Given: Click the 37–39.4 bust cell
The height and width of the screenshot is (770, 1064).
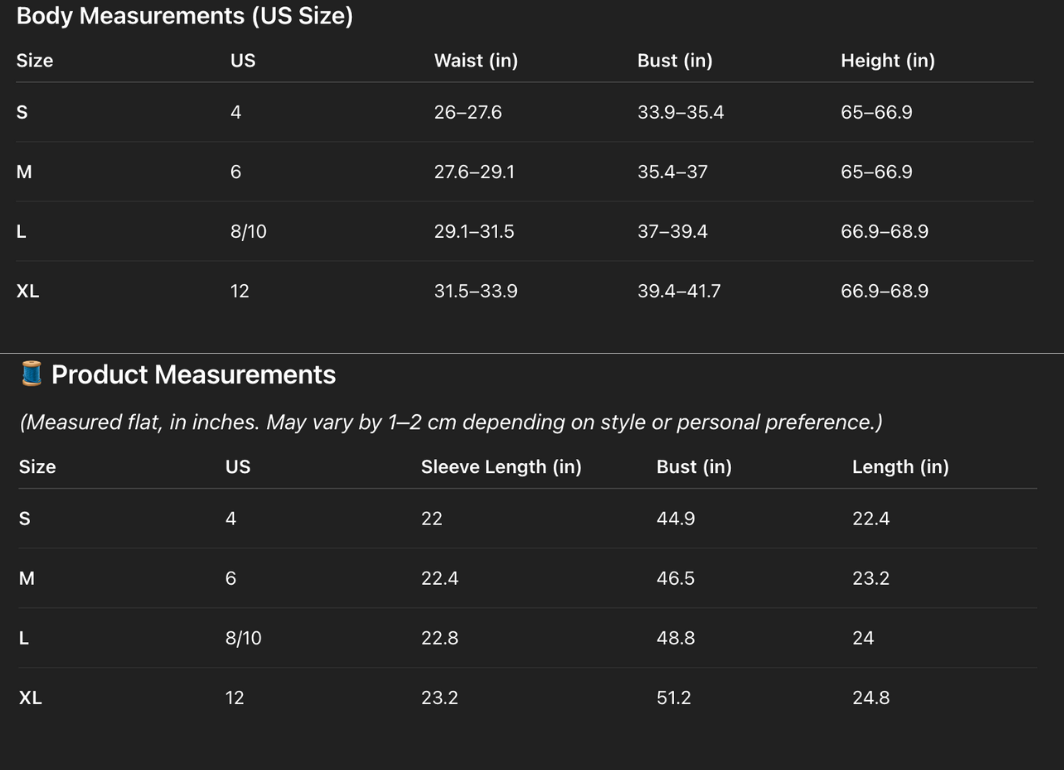Looking at the screenshot, I should (672, 232).
